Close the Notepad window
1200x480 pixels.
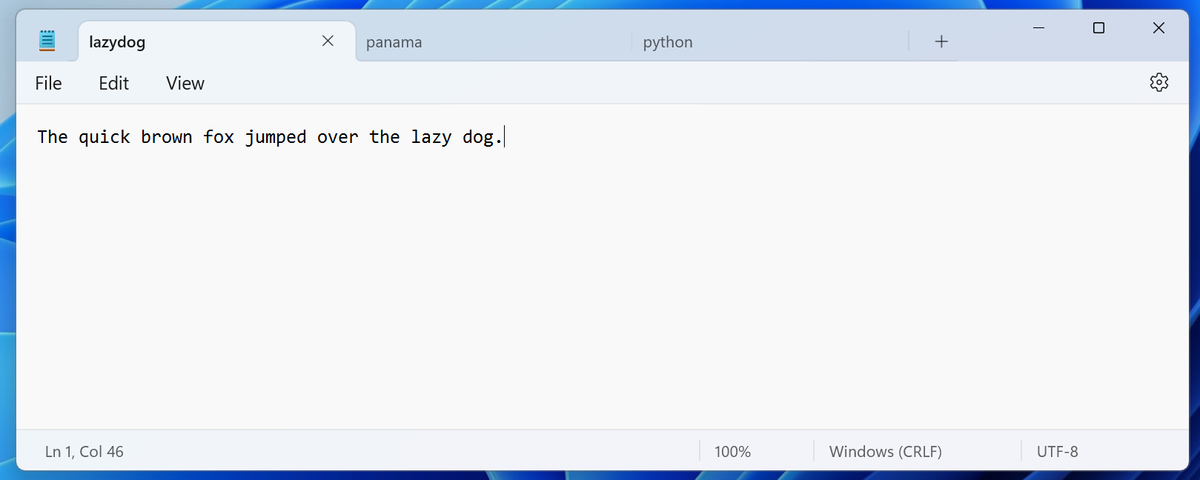coord(1158,28)
